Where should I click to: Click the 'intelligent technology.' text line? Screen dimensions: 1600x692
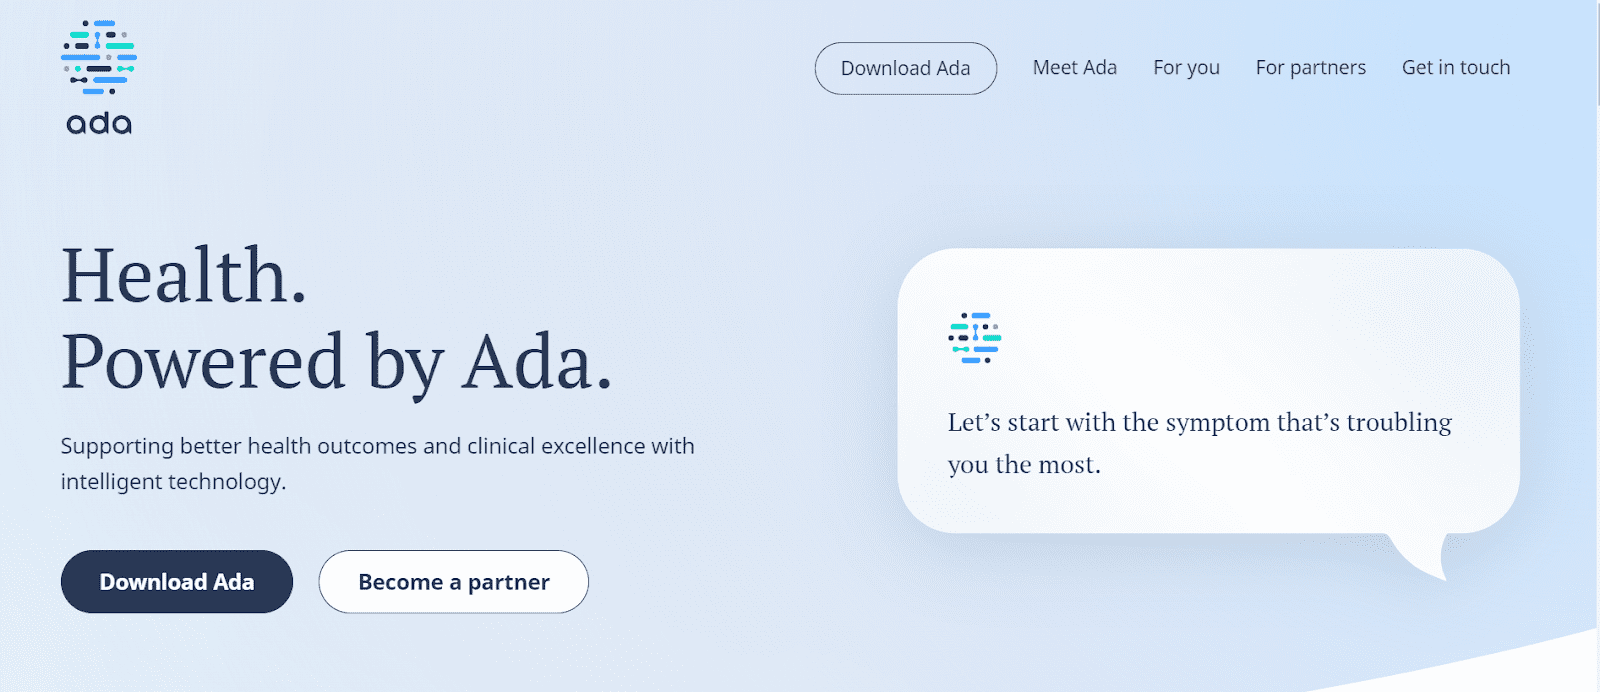[173, 482]
